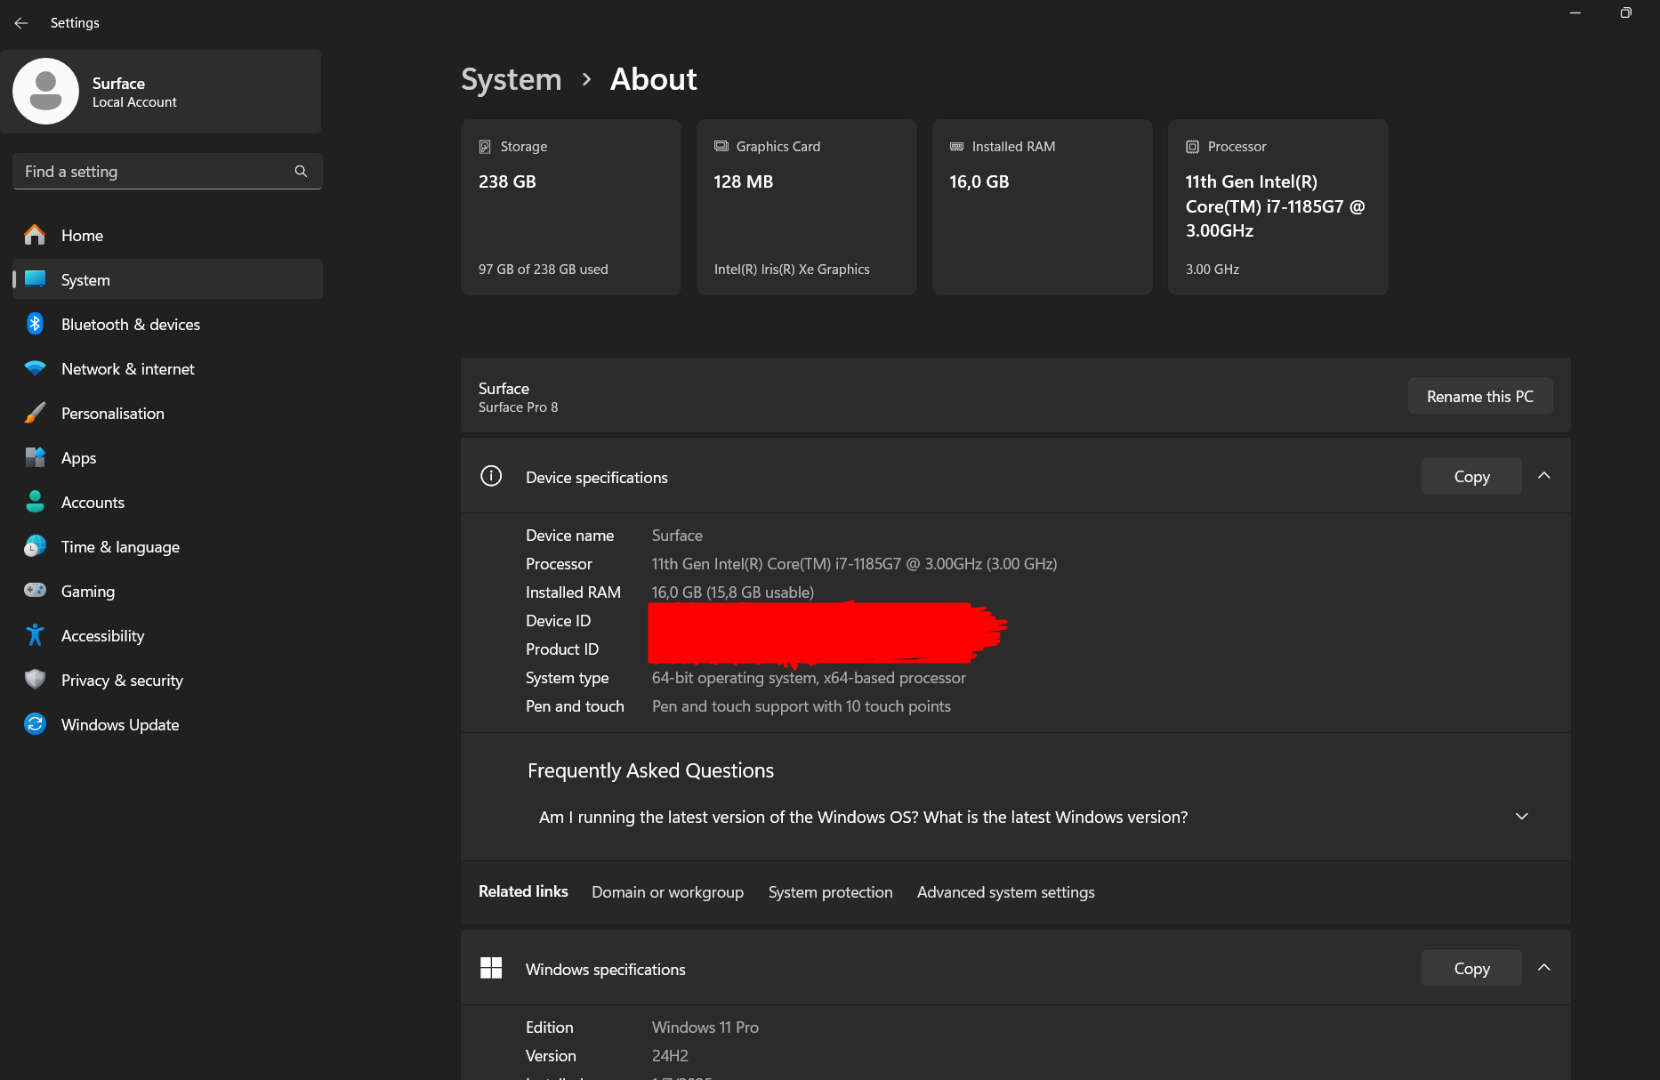Click the Installed RAM 16,0 GB card
The height and width of the screenshot is (1080, 1660).
click(x=1042, y=207)
